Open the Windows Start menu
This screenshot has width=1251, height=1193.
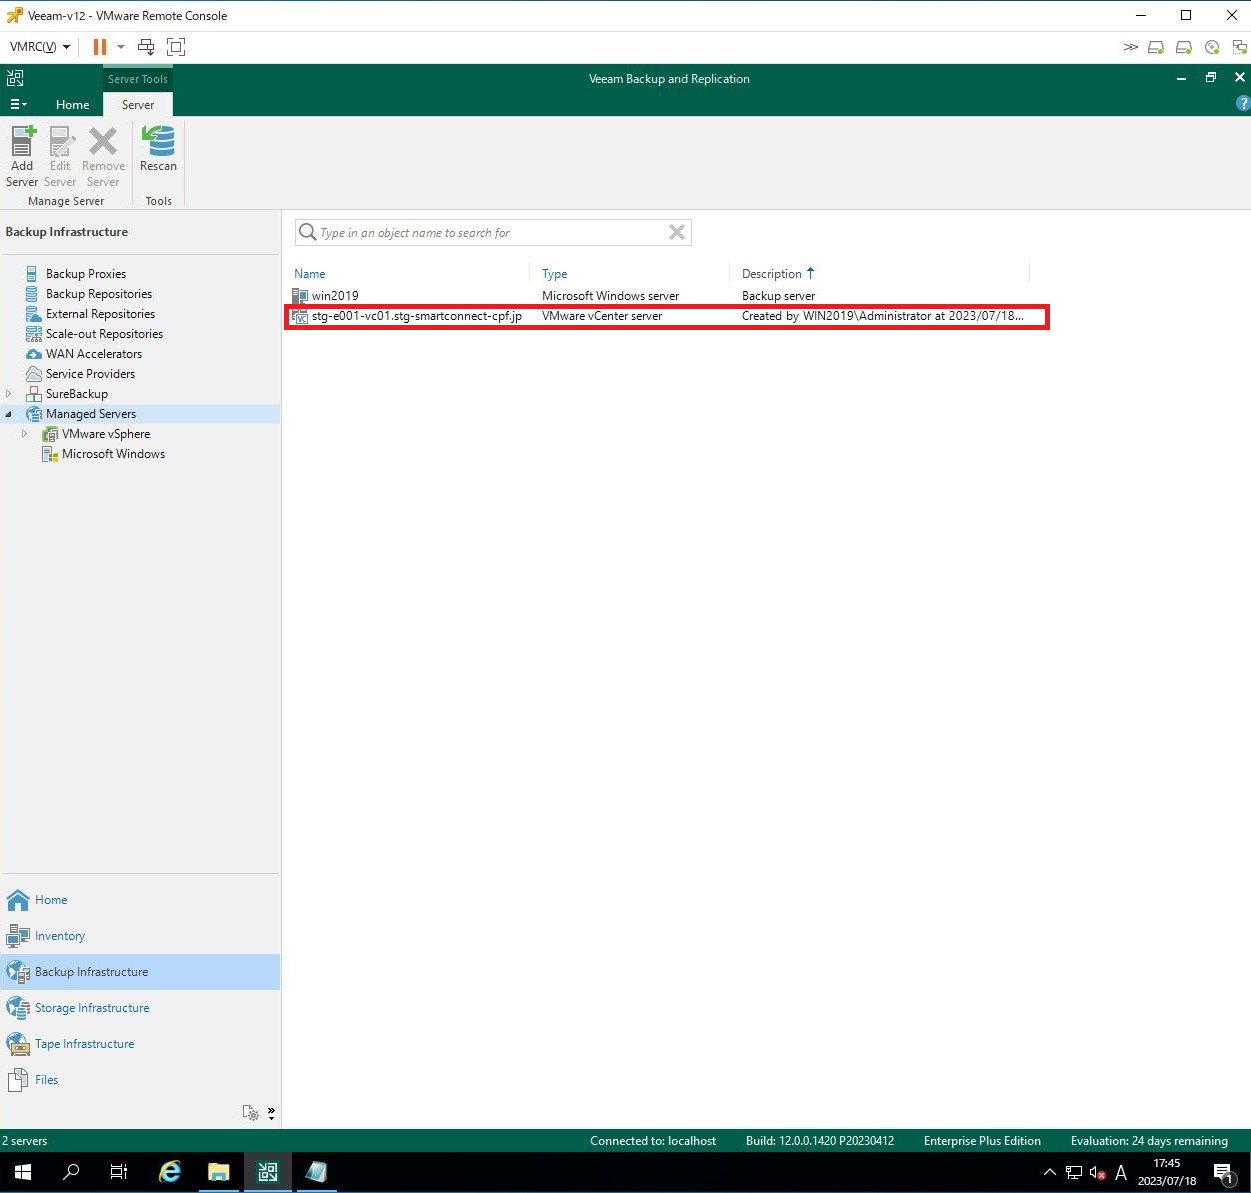pyautogui.click(x=22, y=1172)
